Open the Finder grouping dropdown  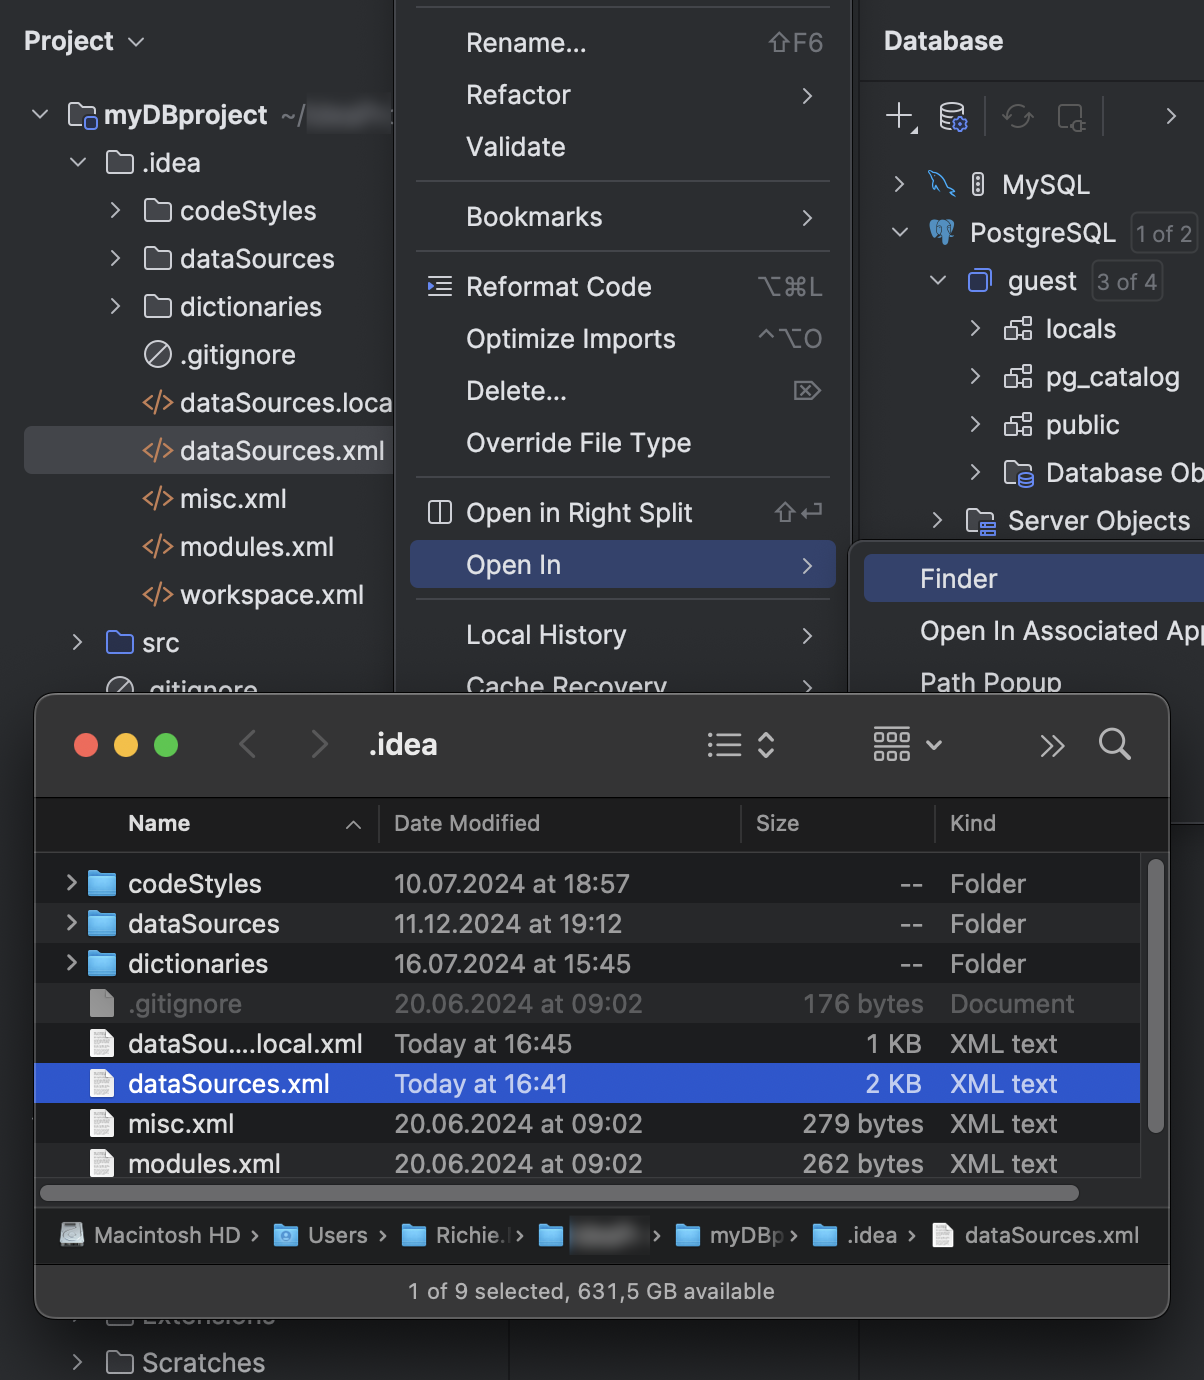[904, 744]
